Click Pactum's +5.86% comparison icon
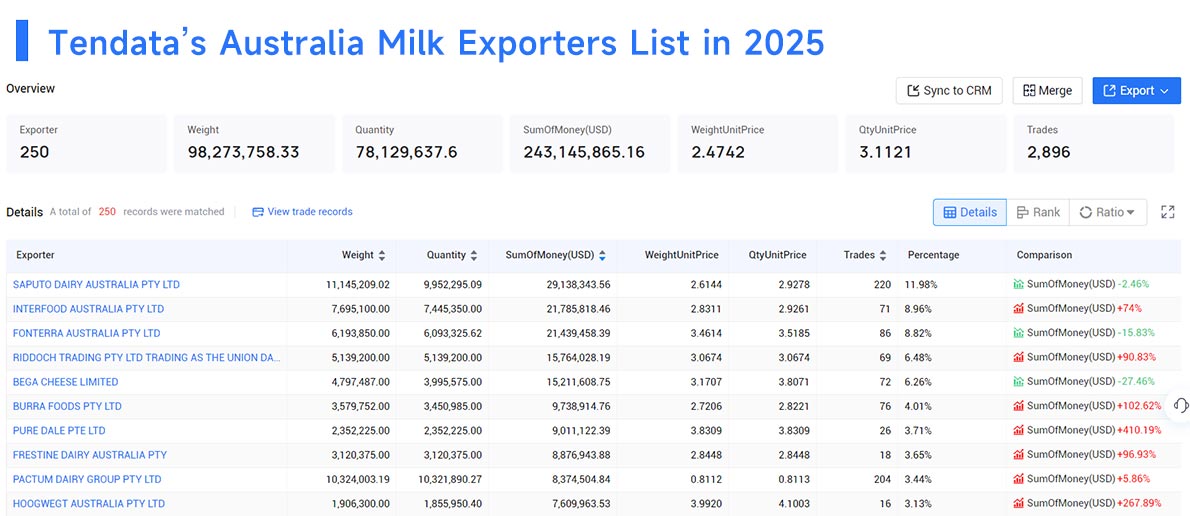Screen dimensions: 1190x516 1018,479
